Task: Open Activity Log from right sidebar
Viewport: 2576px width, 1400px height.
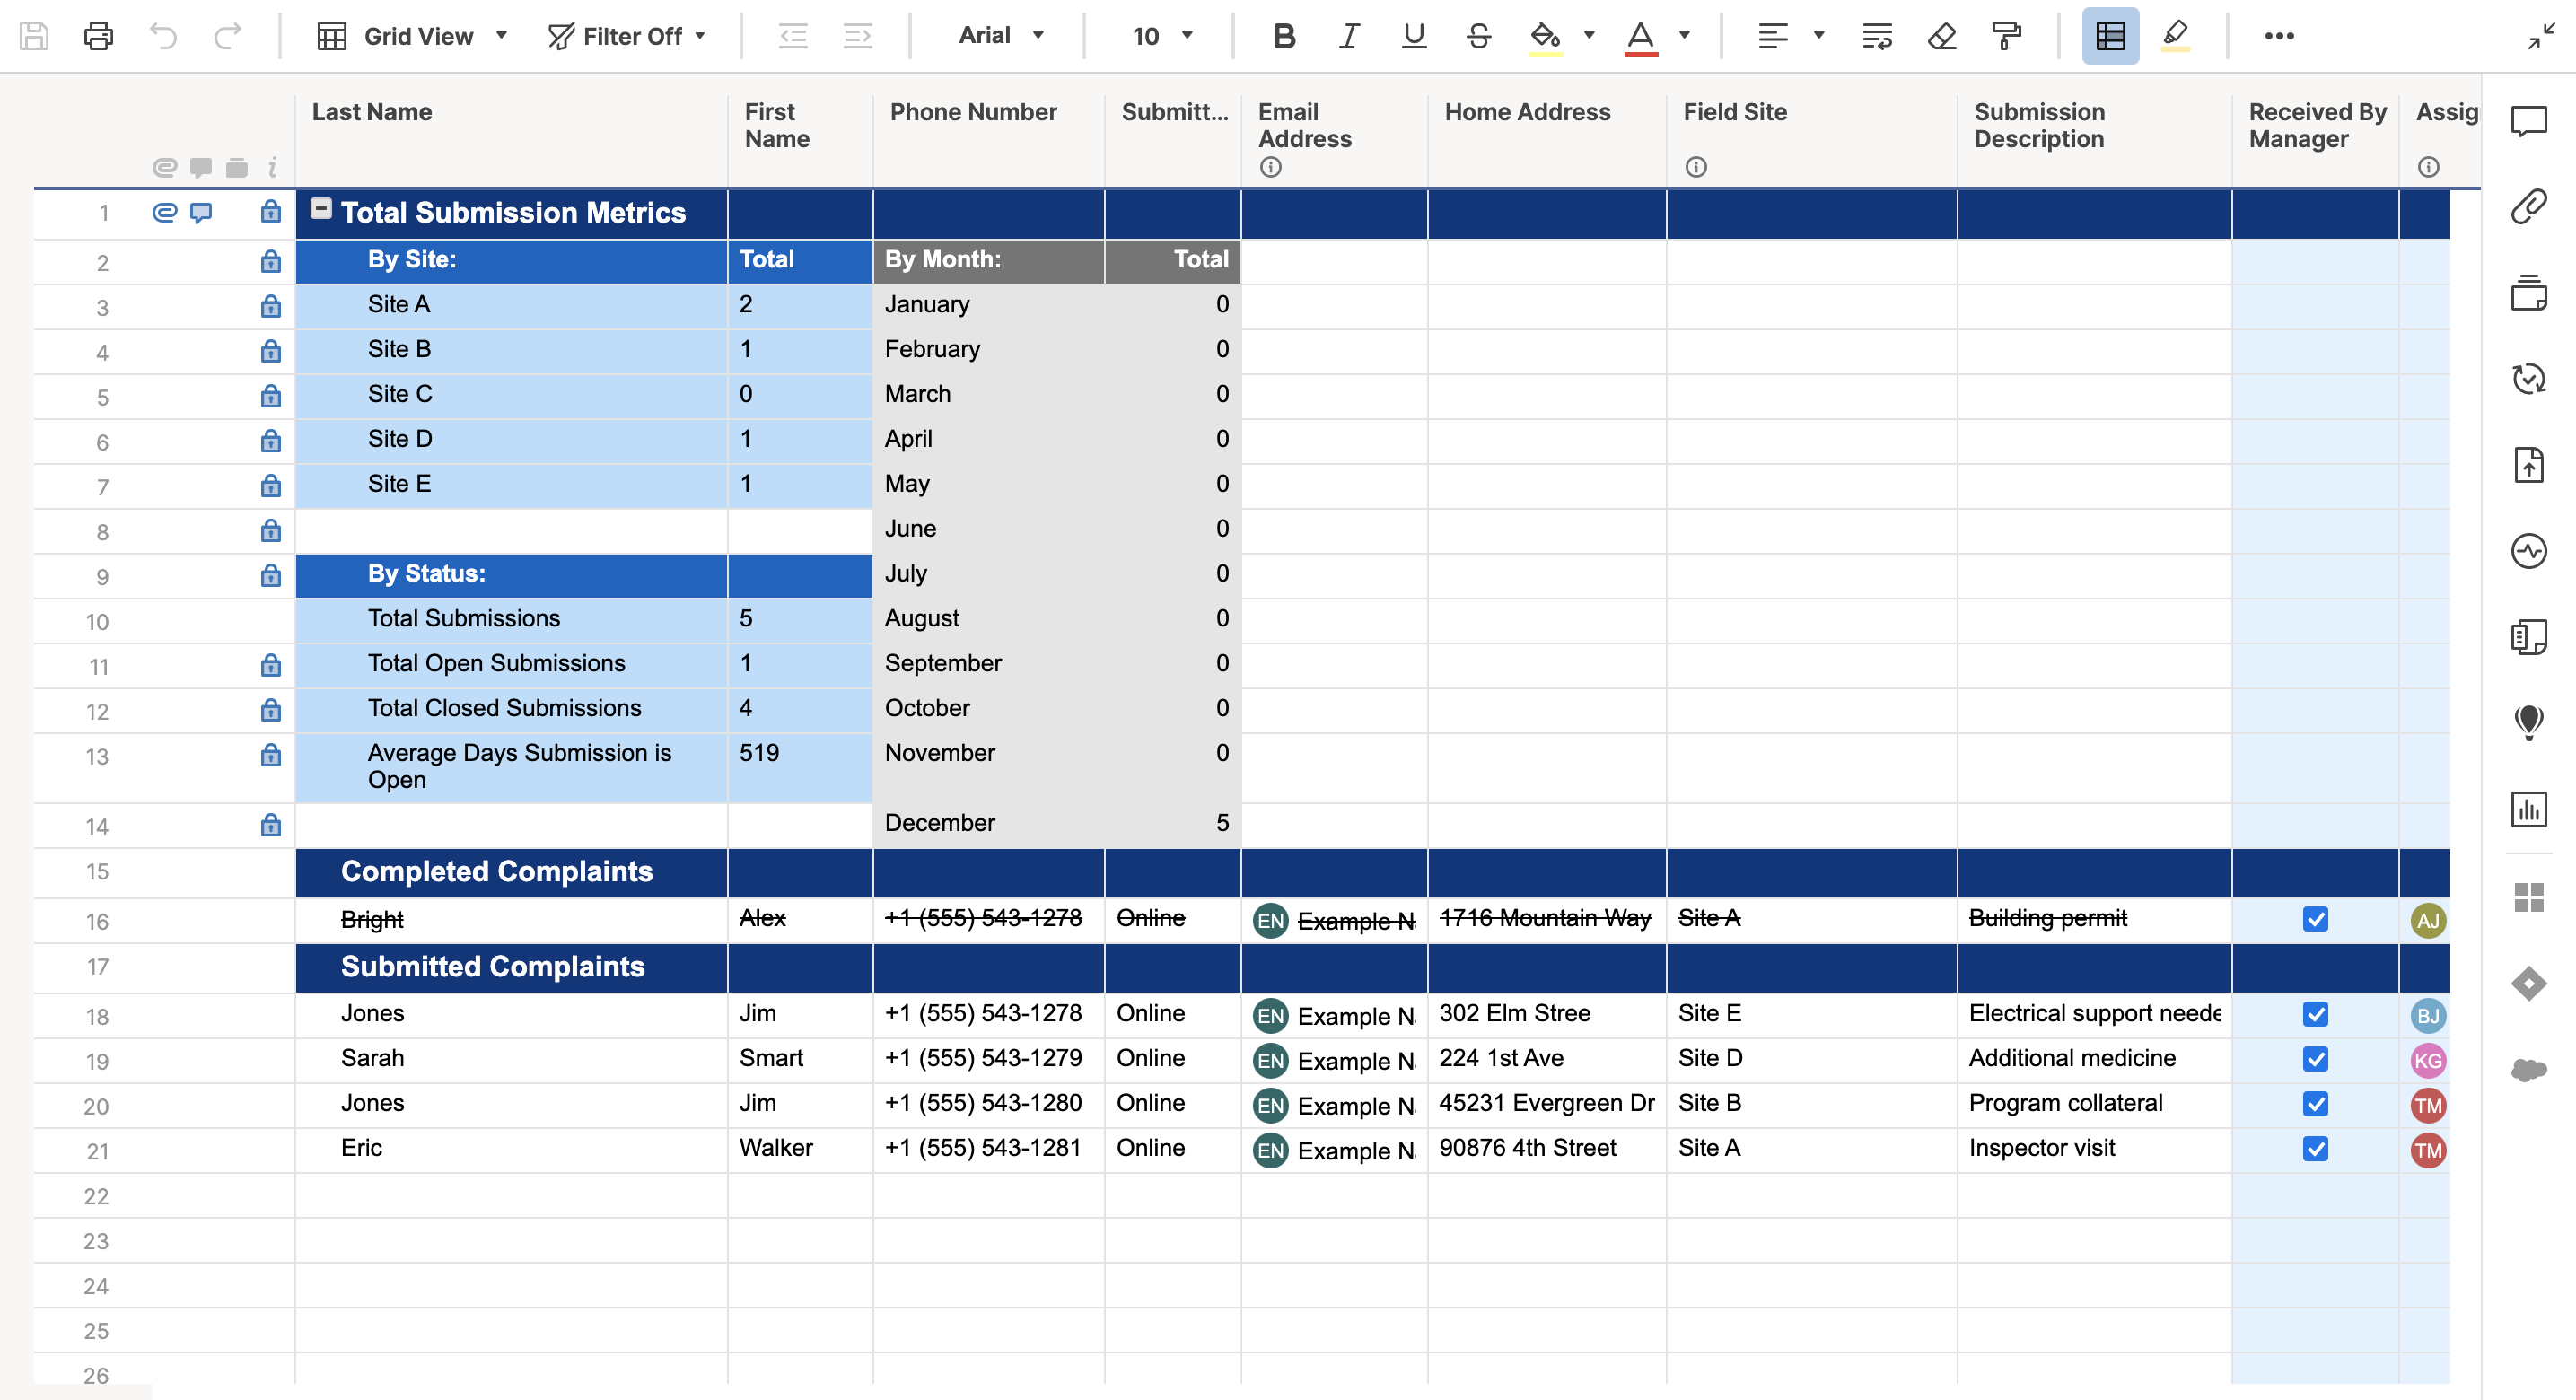Action: pos(2528,551)
